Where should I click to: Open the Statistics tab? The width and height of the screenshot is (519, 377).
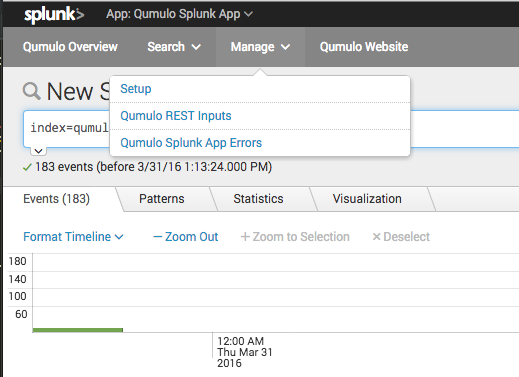pos(258,199)
